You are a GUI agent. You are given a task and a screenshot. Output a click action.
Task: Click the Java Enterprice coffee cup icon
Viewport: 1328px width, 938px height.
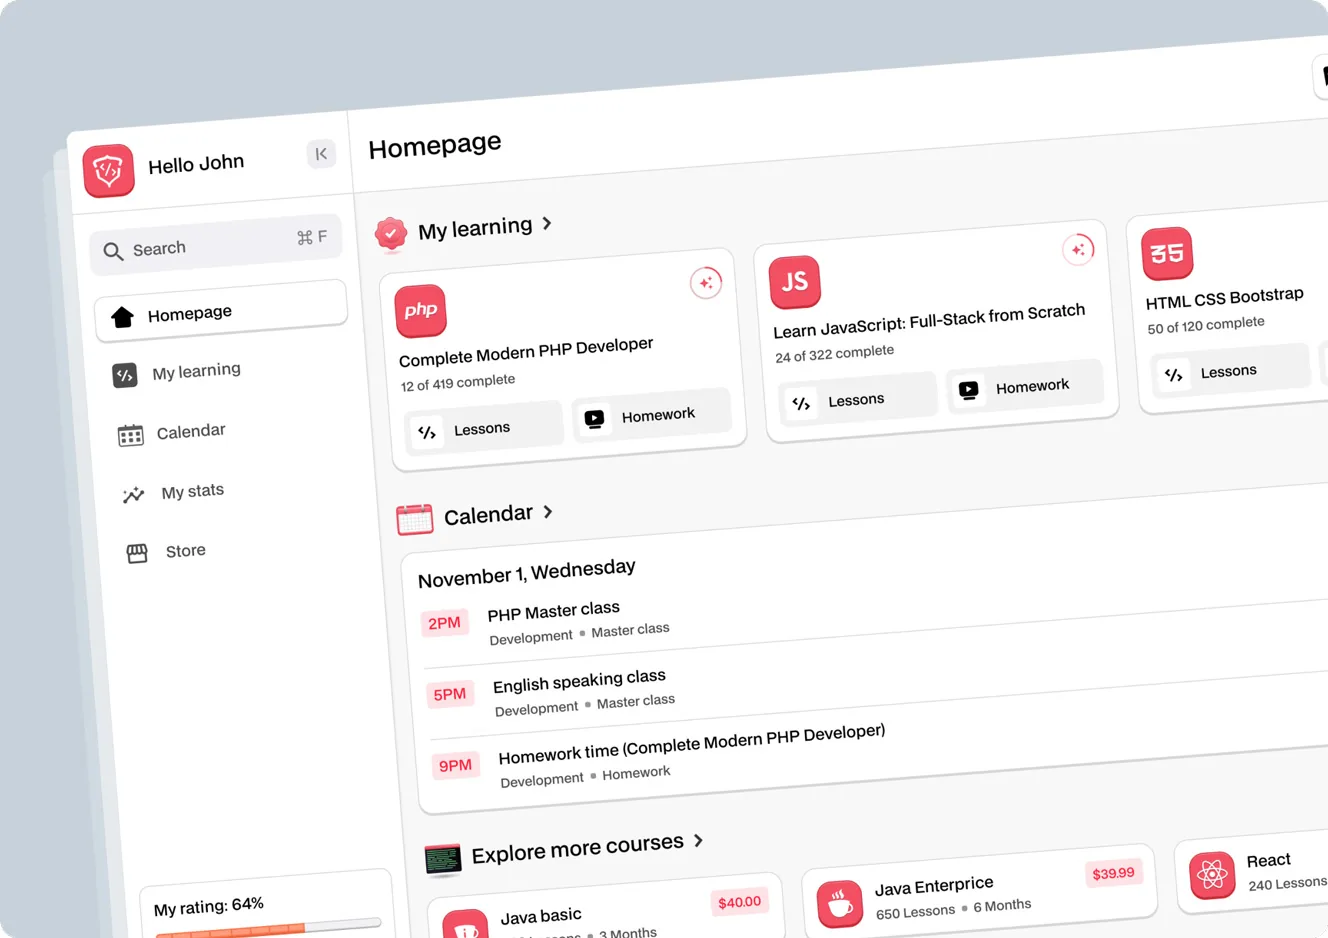pyautogui.click(x=840, y=904)
